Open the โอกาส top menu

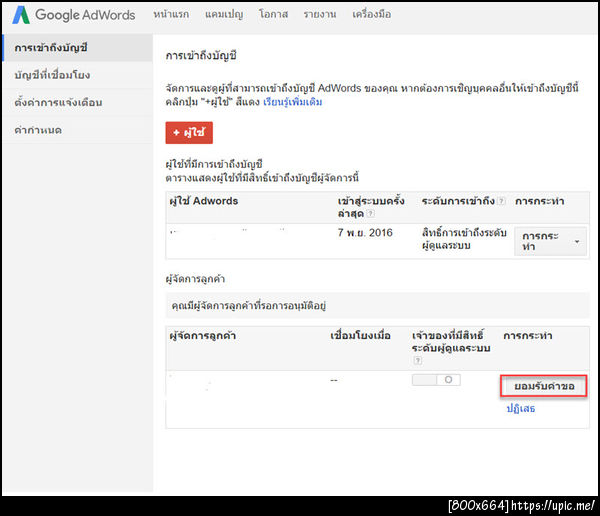pos(273,15)
